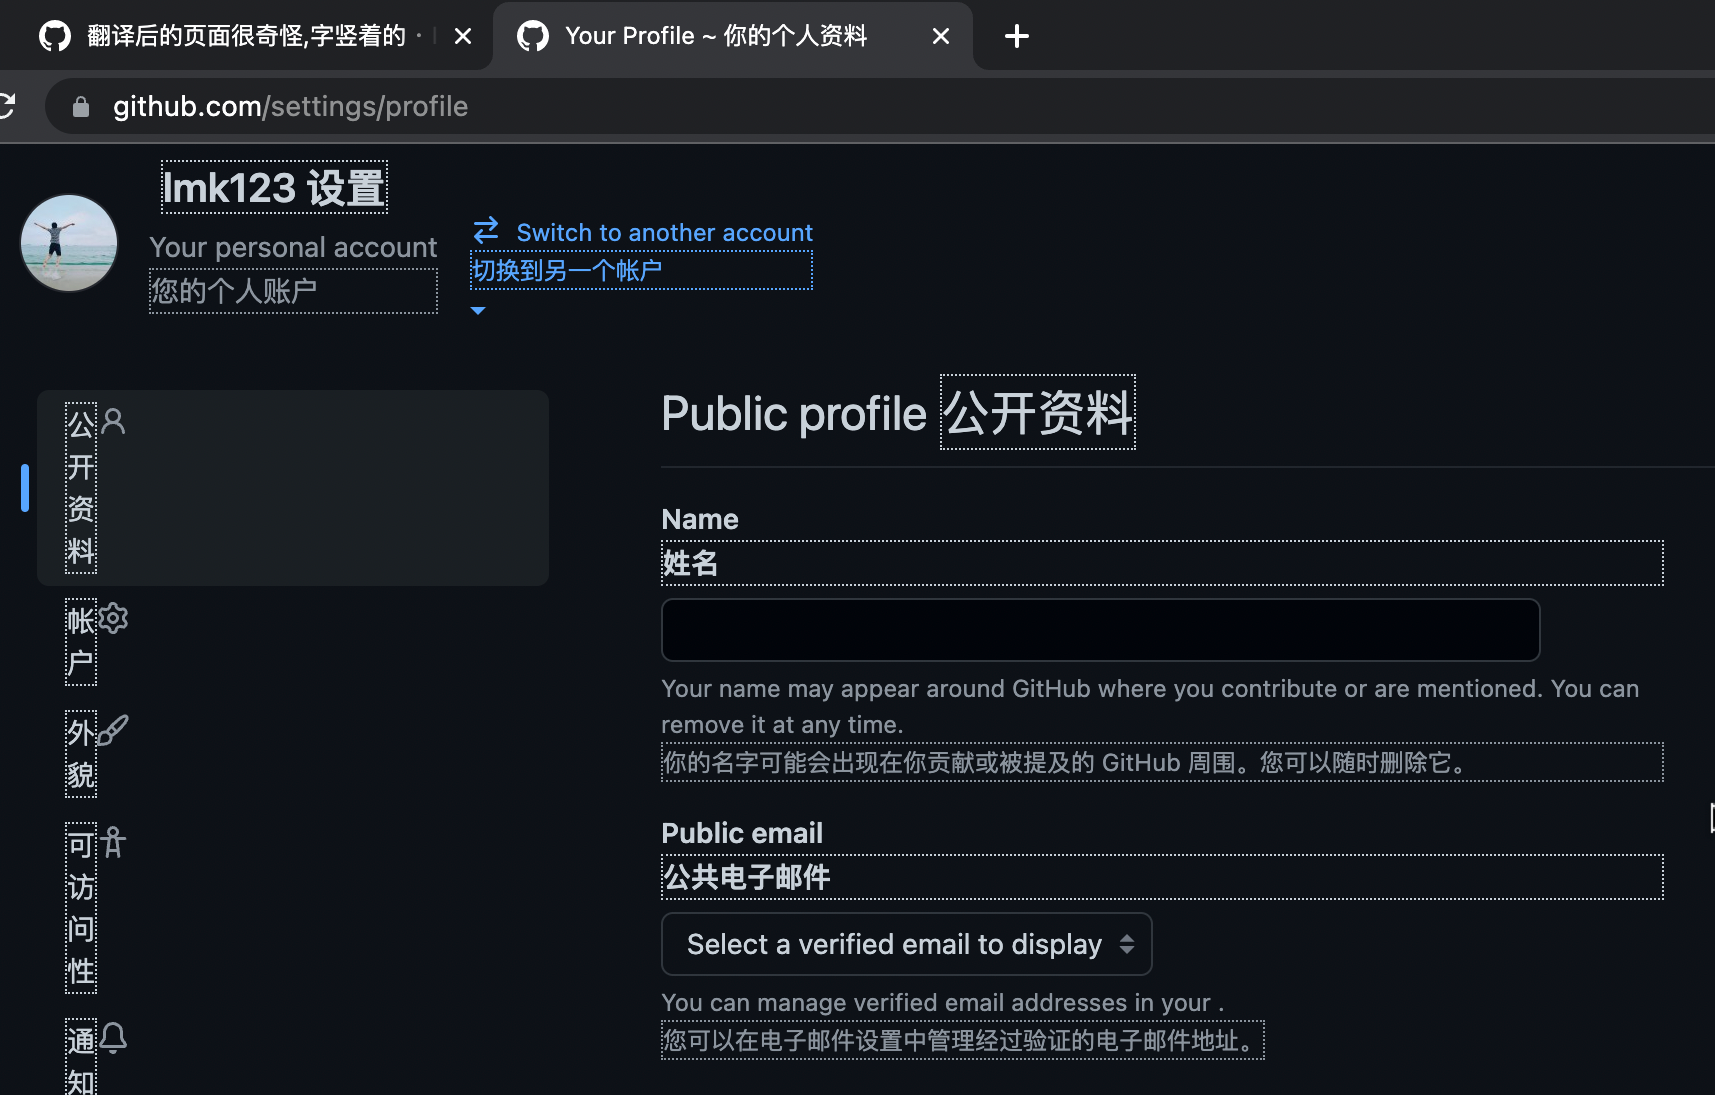Open Appearance via the paintbrush icon
Viewport: 1715px width, 1095px height.
113,730
